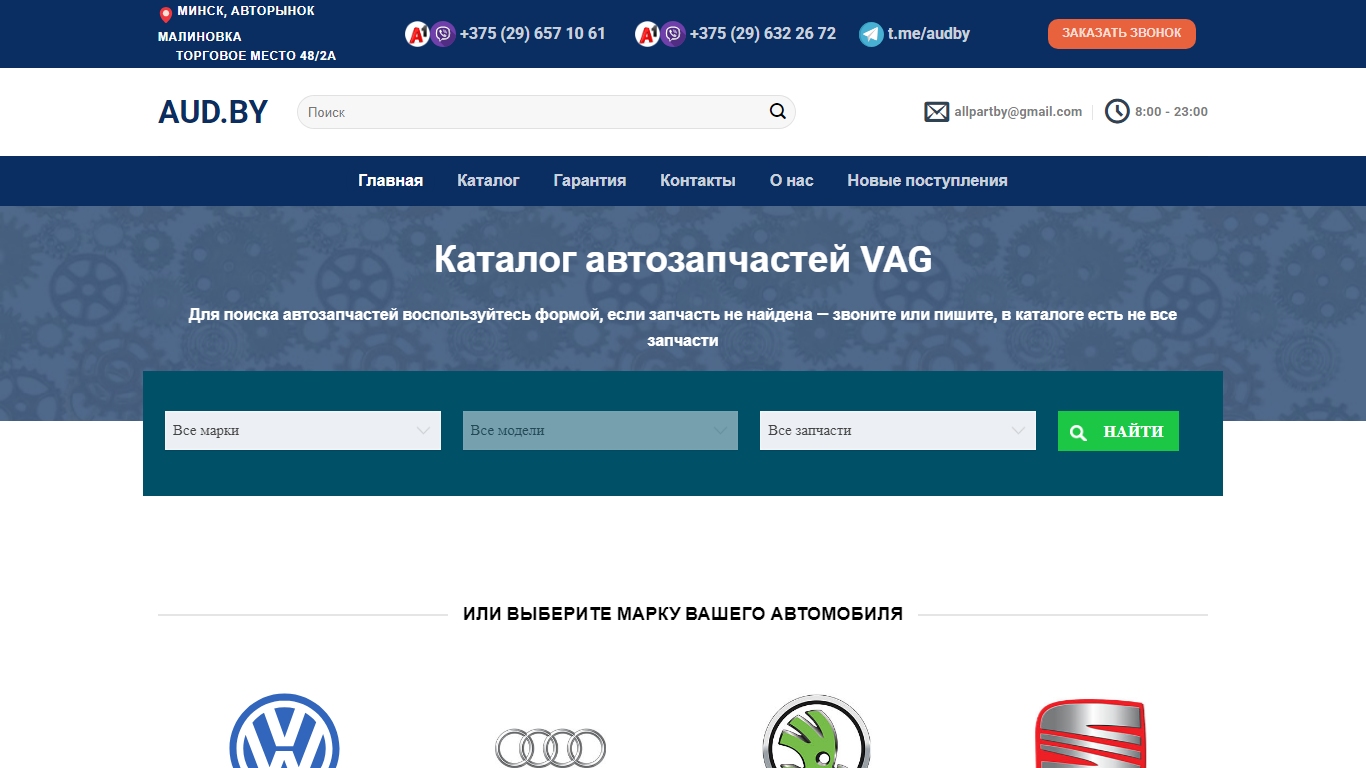This screenshot has width=1366, height=768.
Task: Click Viber icon beside 632 26 72 number
Action: pyautogui.click(x=673, y=34)
